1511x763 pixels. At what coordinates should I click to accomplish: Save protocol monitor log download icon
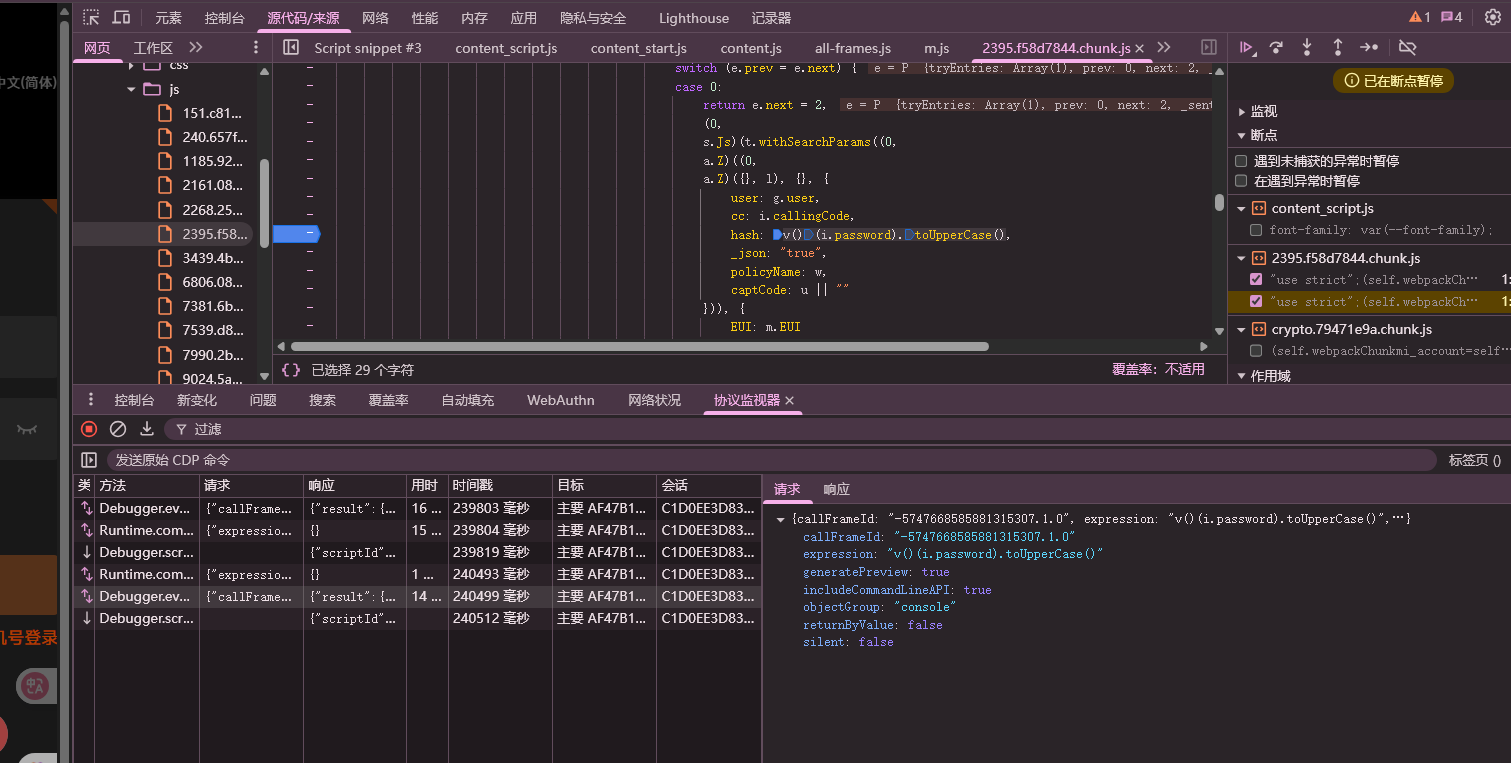pos(147,429)
